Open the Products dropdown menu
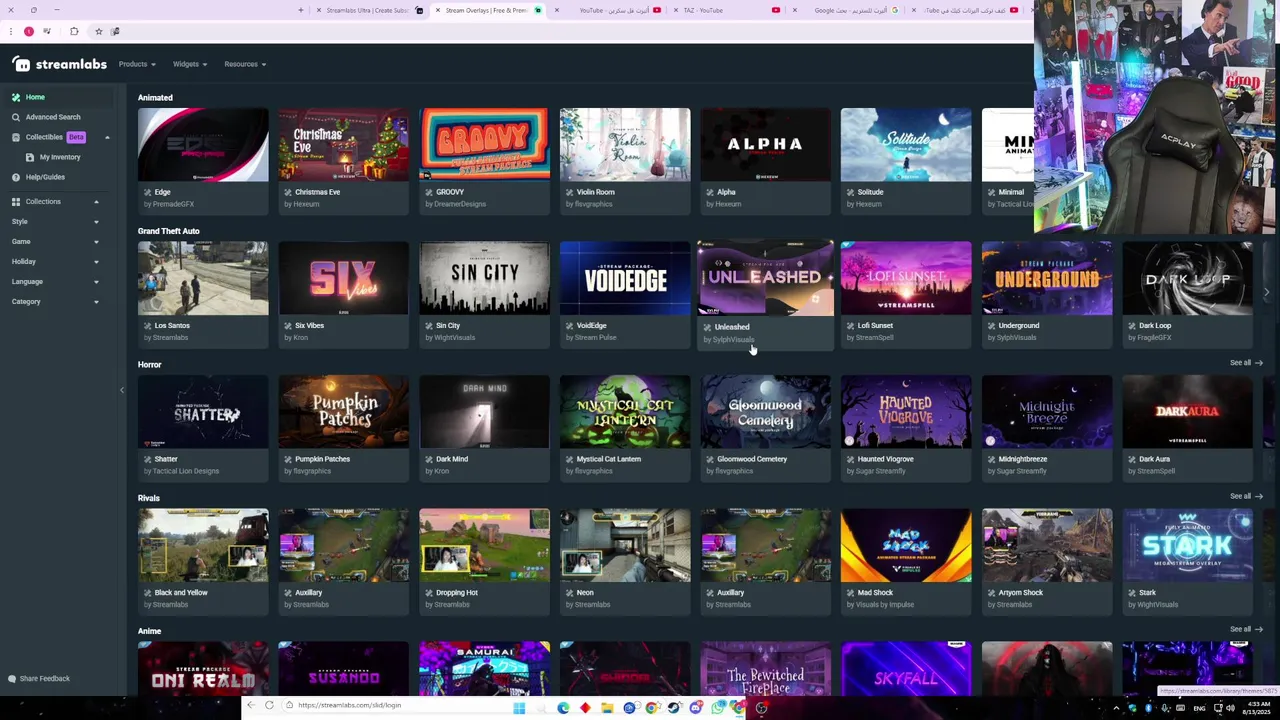 [137, 64]
